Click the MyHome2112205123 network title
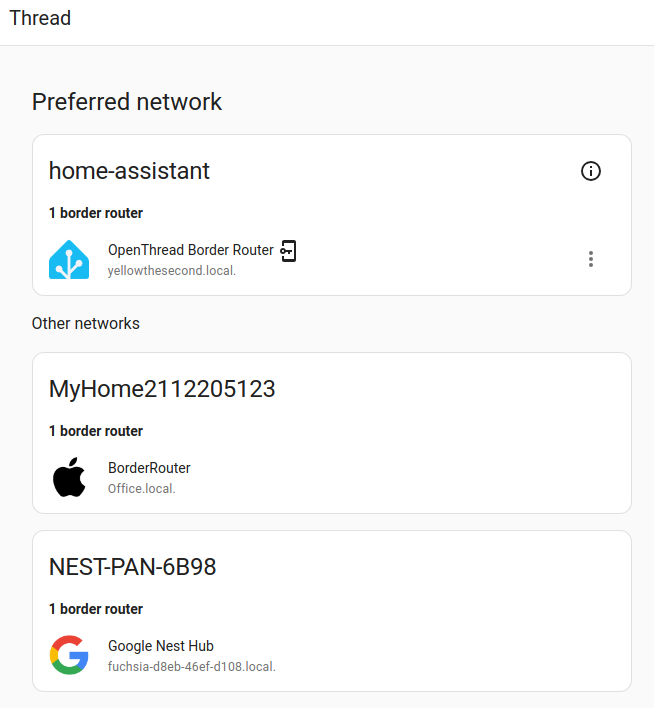 [162, 389]
